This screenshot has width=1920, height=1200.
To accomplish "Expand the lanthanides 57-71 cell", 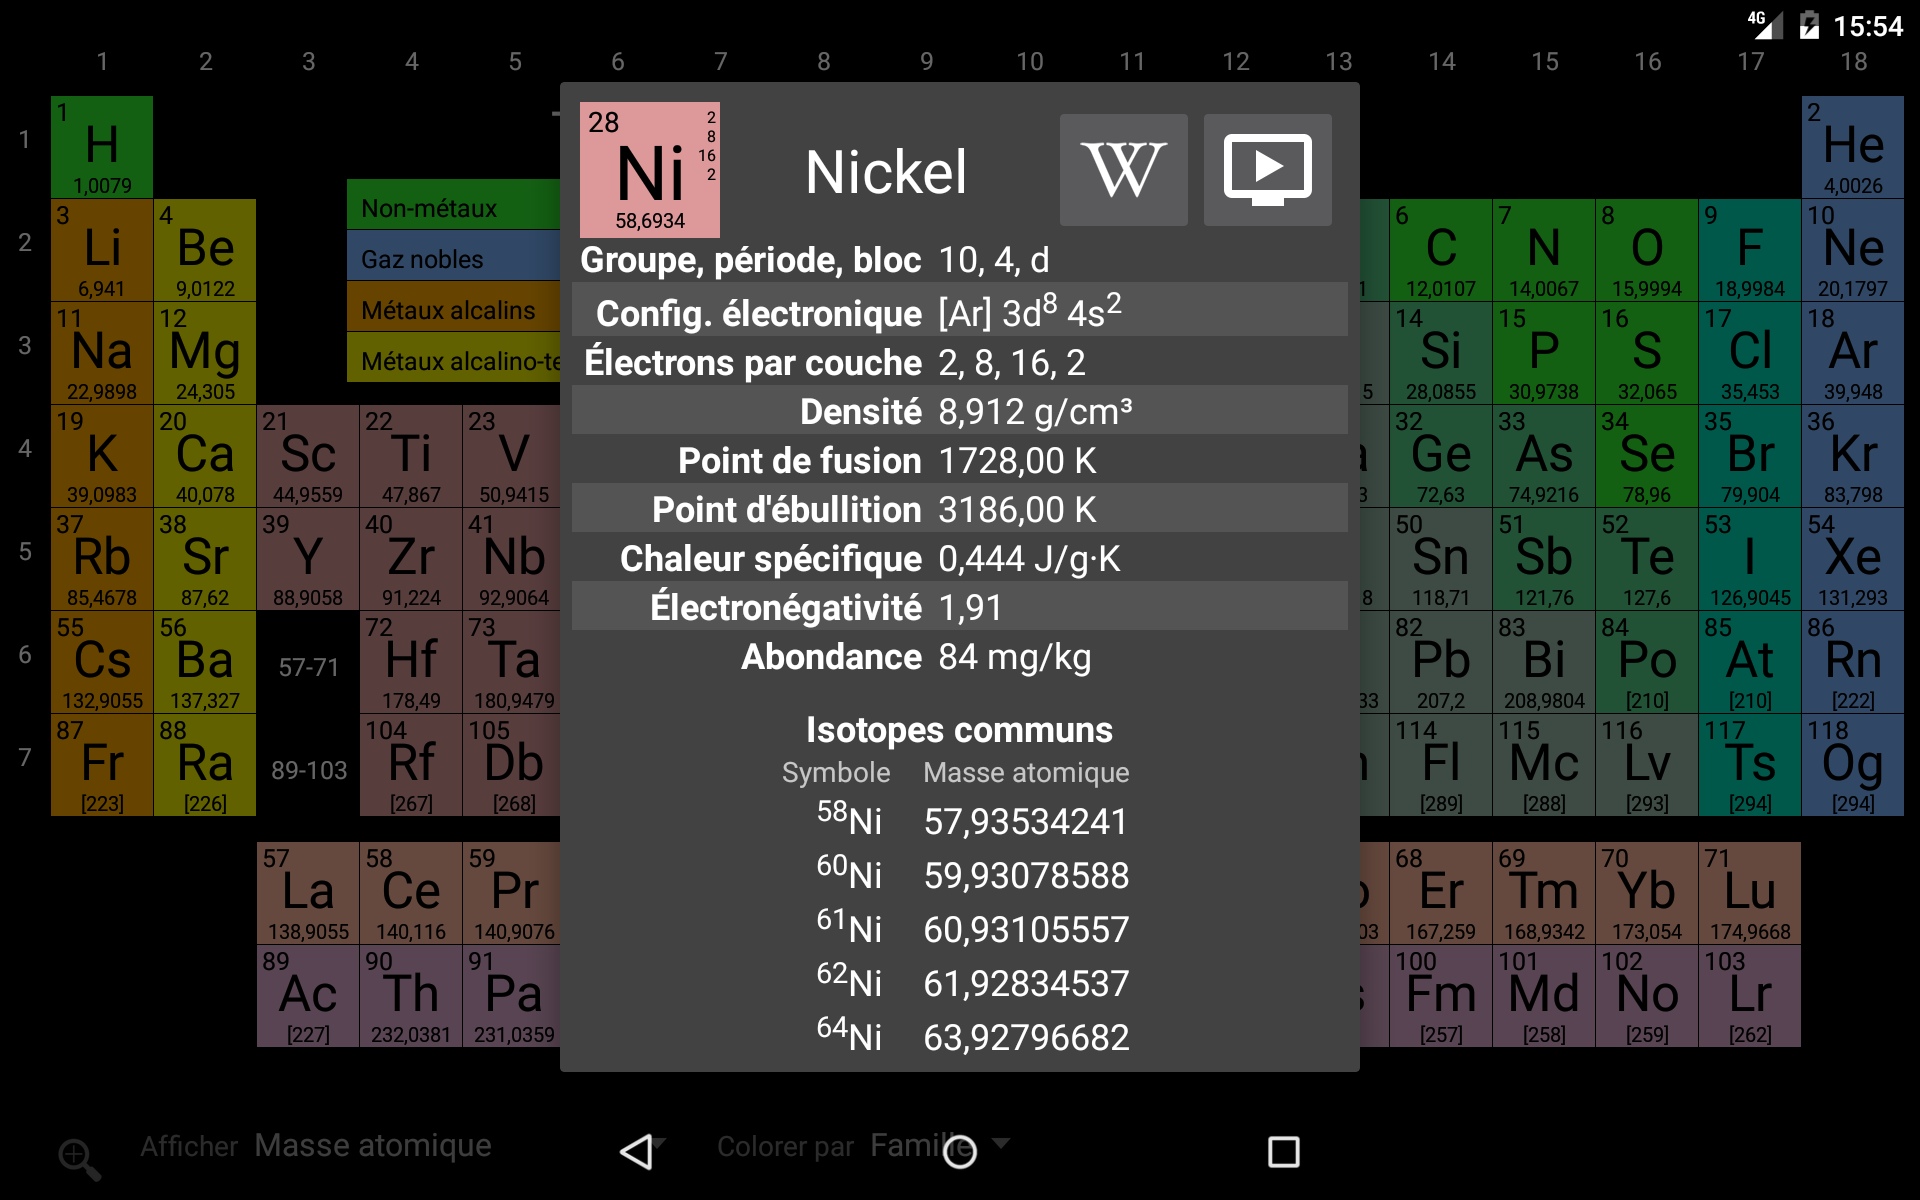I will (x=308, y=667).
